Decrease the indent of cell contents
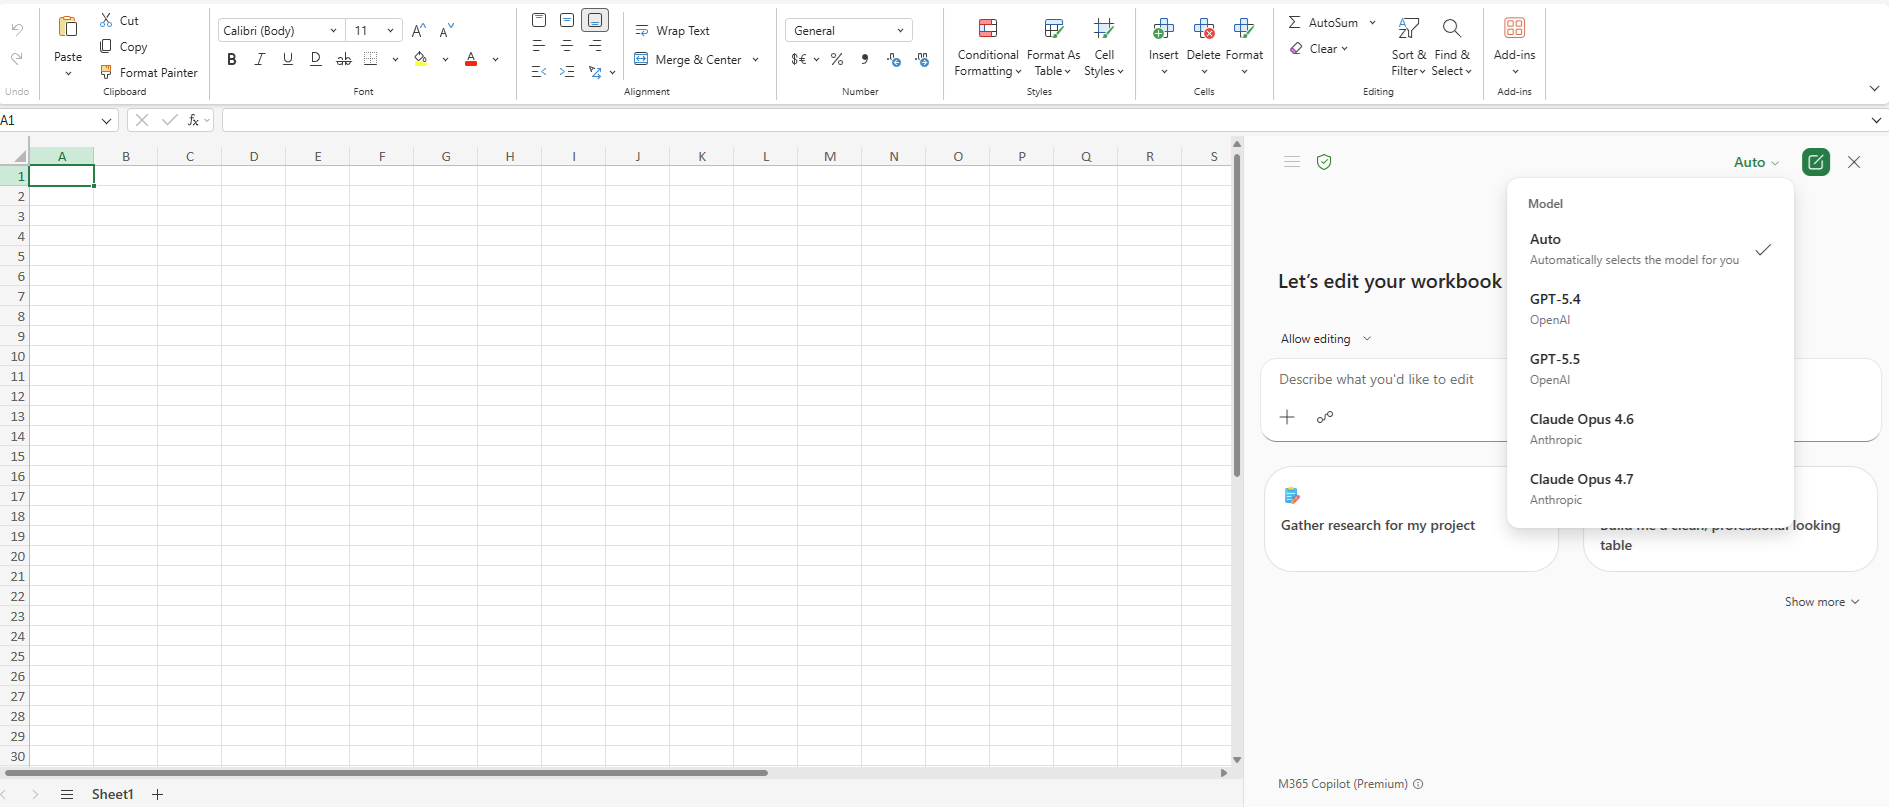The image size is (1889, 807). click(539, 72)
